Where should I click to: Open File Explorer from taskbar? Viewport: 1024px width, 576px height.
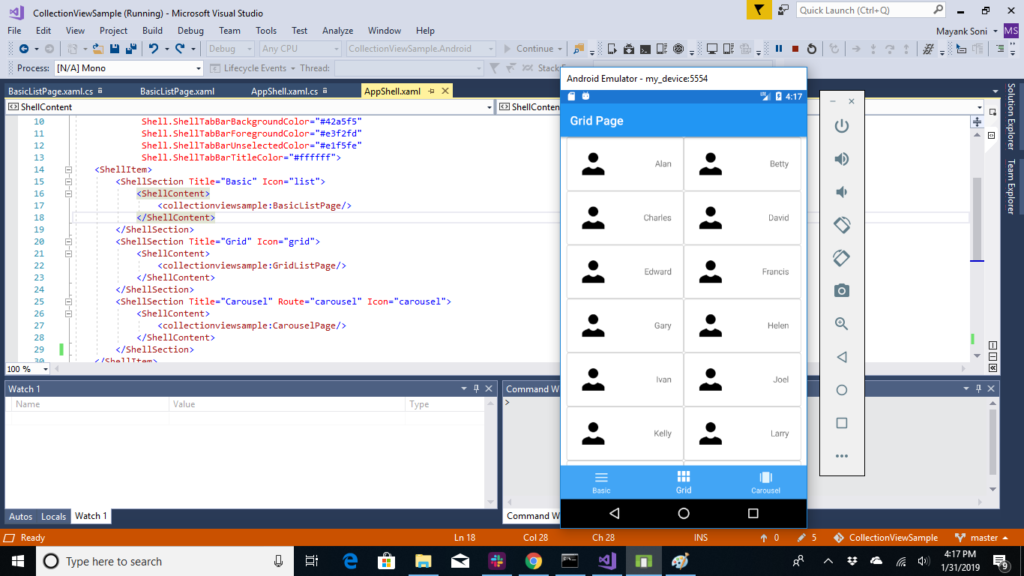click(423, 561)
